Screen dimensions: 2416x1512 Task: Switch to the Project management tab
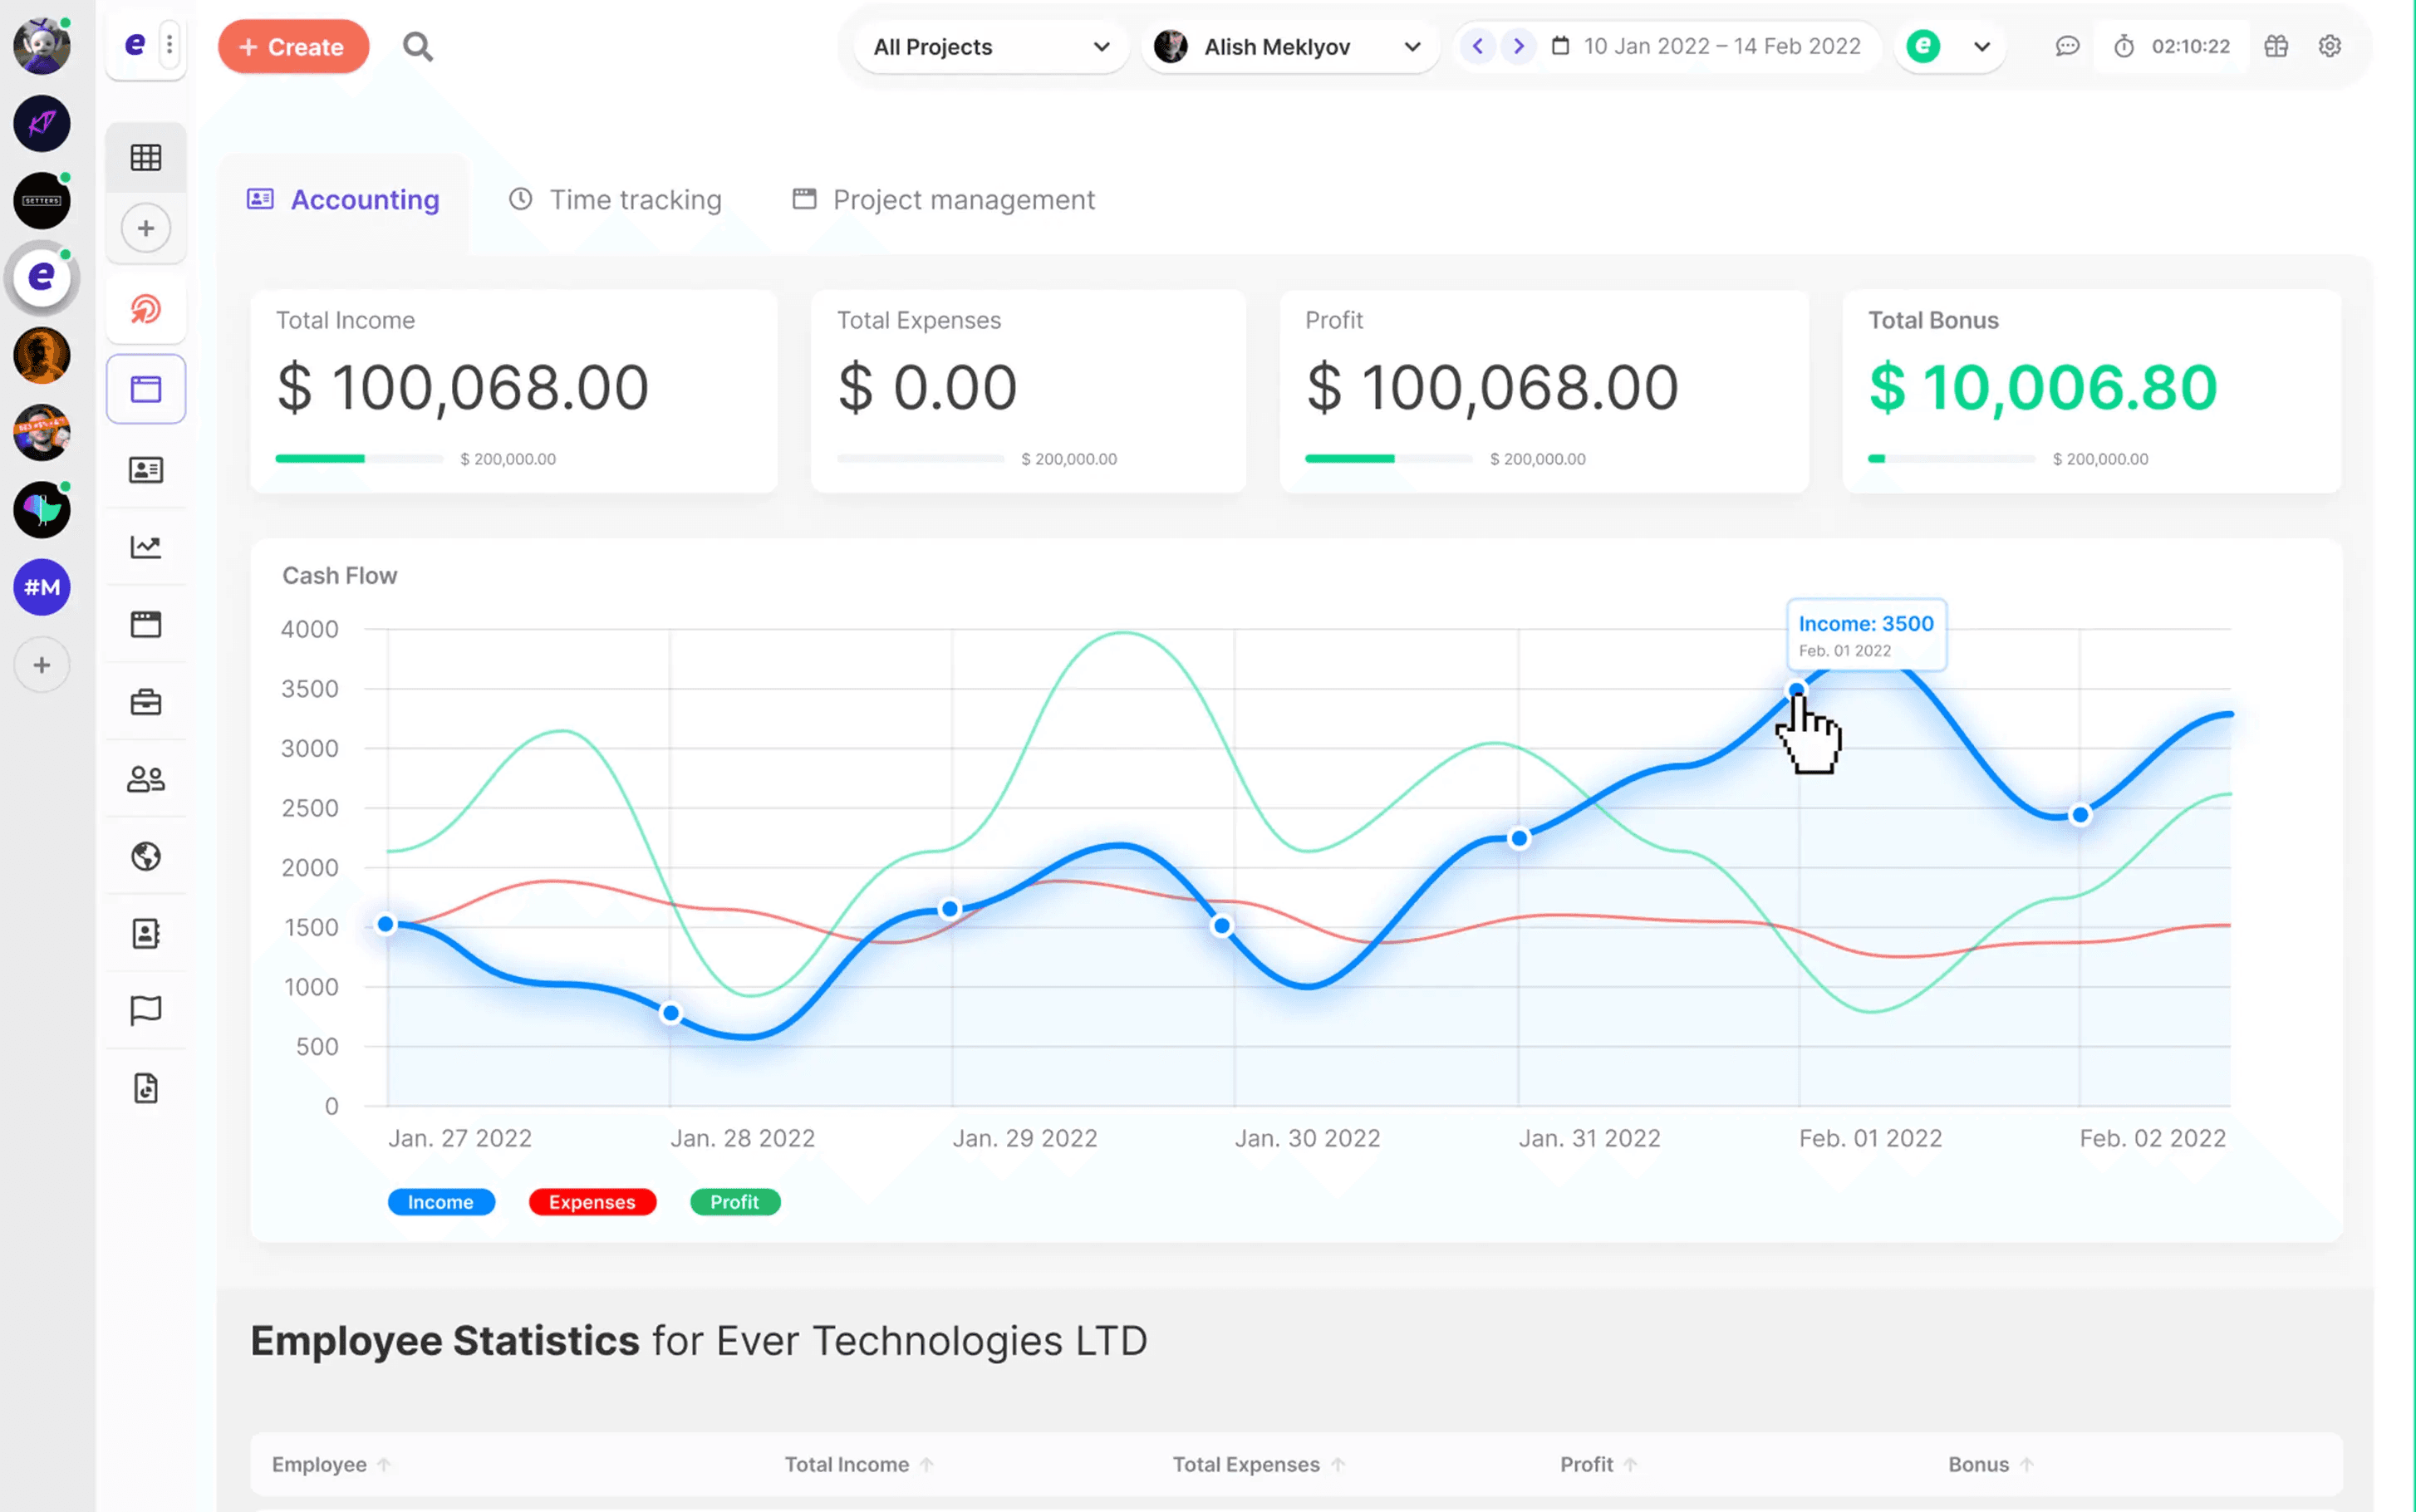click(962, 199)
